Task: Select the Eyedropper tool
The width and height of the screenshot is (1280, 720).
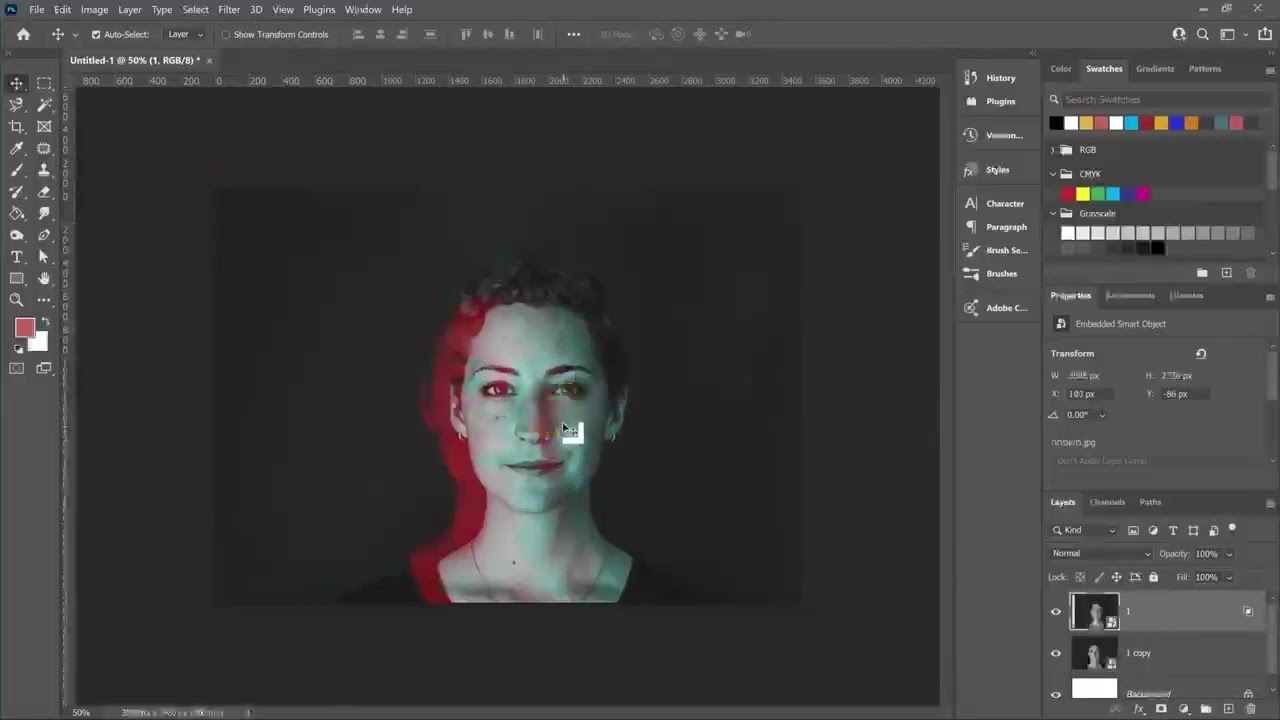Action: pos(17,148)
